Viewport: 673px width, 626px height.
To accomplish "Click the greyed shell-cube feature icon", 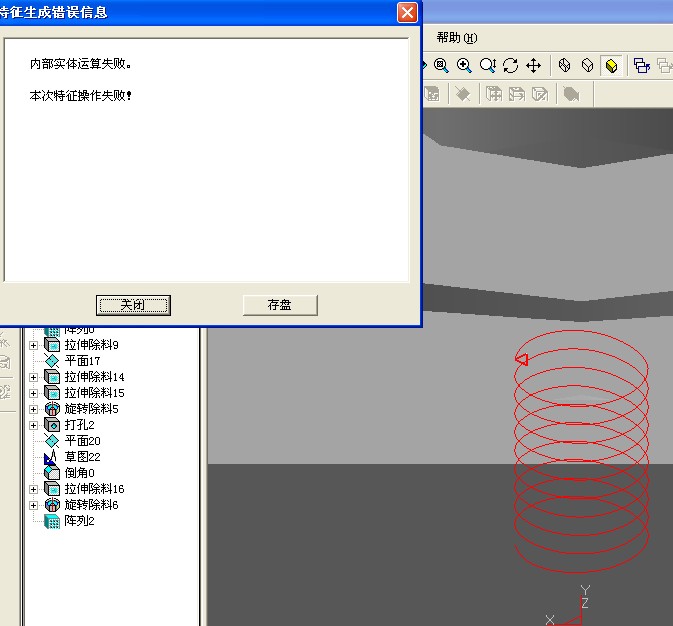I will (432, 94).
